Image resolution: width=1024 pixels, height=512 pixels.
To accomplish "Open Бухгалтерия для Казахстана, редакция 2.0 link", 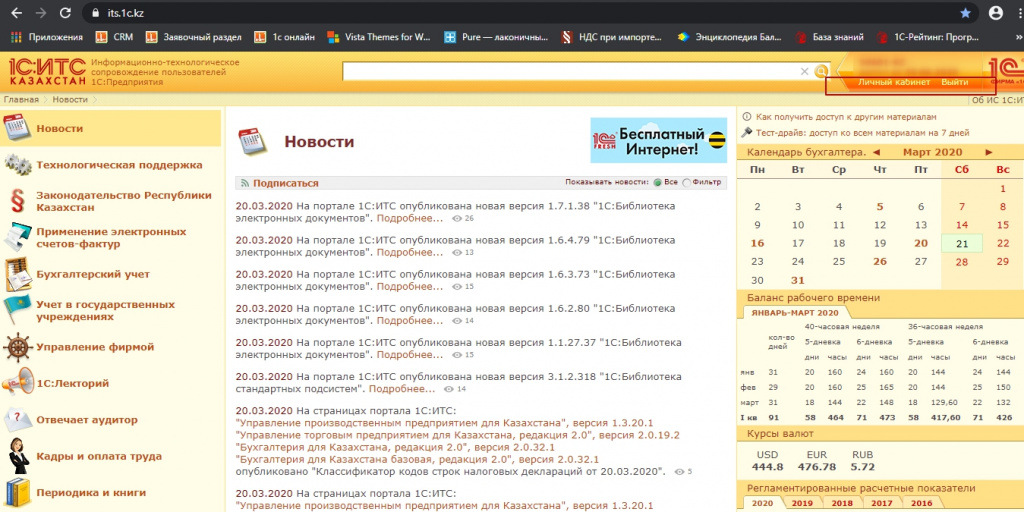I will 395,447.
